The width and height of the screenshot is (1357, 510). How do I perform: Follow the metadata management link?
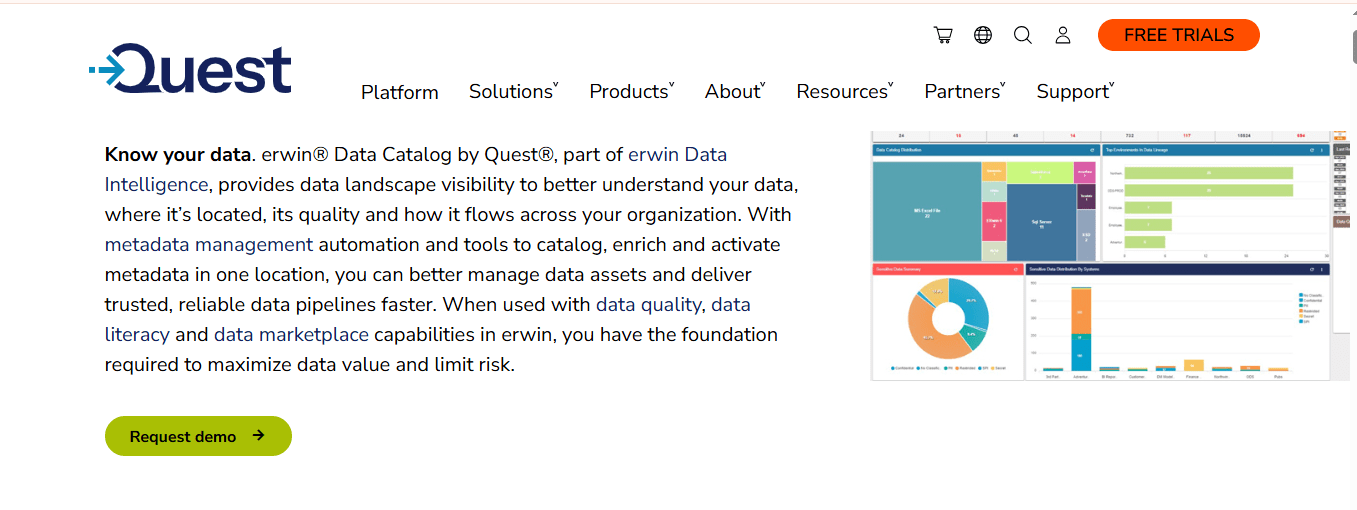(x=209, y=244)
